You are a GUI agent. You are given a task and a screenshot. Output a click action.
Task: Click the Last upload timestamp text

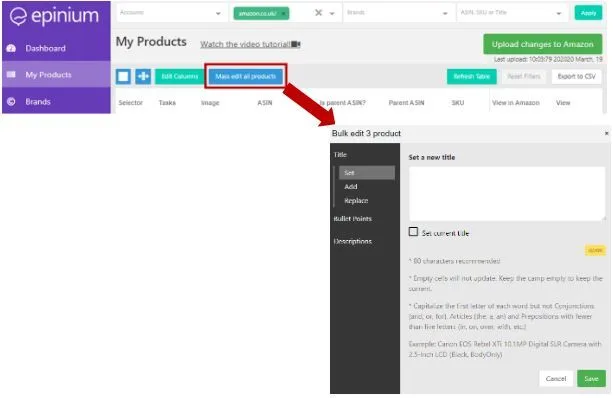548,59
